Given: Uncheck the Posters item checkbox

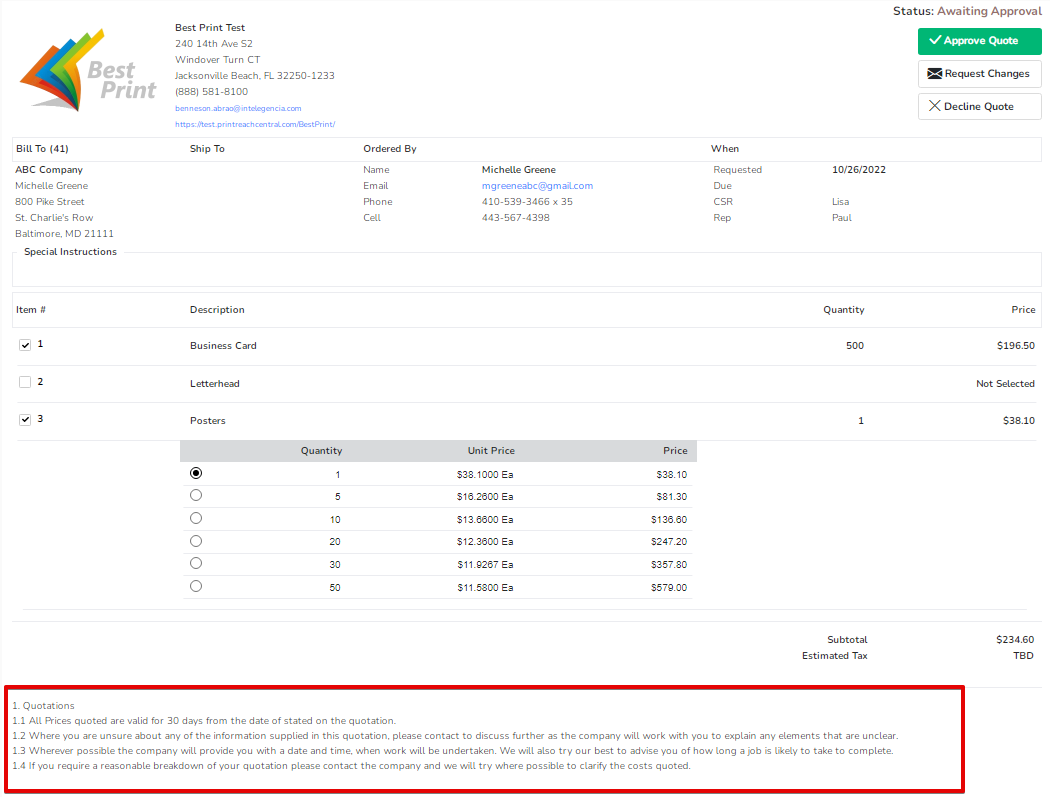Looking at the screenshot, I should coord(25,419).
